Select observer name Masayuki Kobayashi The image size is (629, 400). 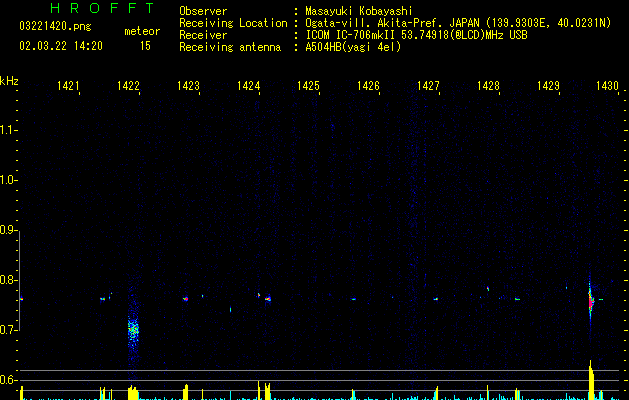359,11
